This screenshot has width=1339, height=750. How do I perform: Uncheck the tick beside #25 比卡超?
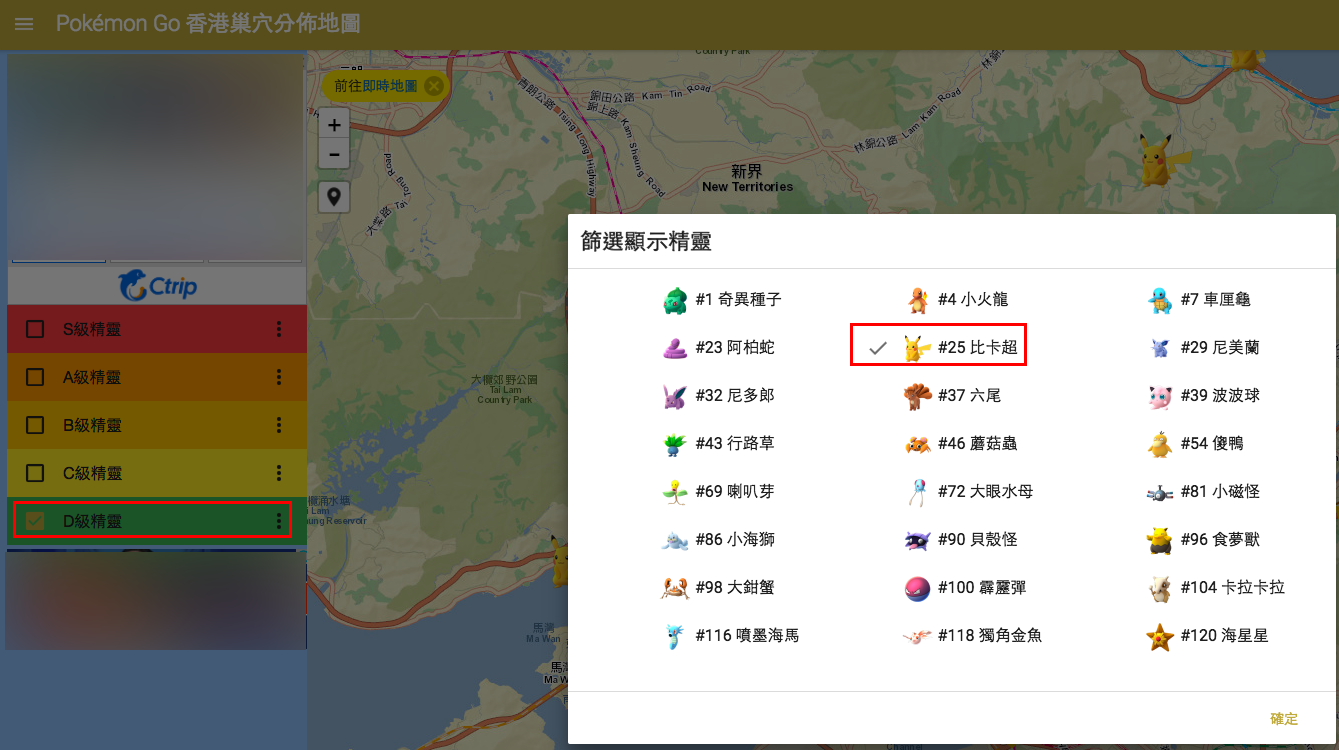pyautogui.click(x=878, y=348)
